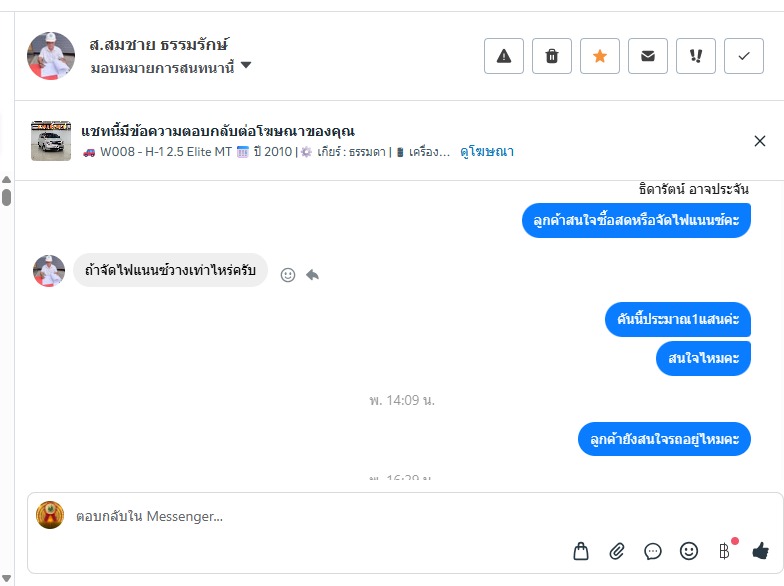
Task: Open the ดูโฆษณา link
Action: (x=487, y=152)
